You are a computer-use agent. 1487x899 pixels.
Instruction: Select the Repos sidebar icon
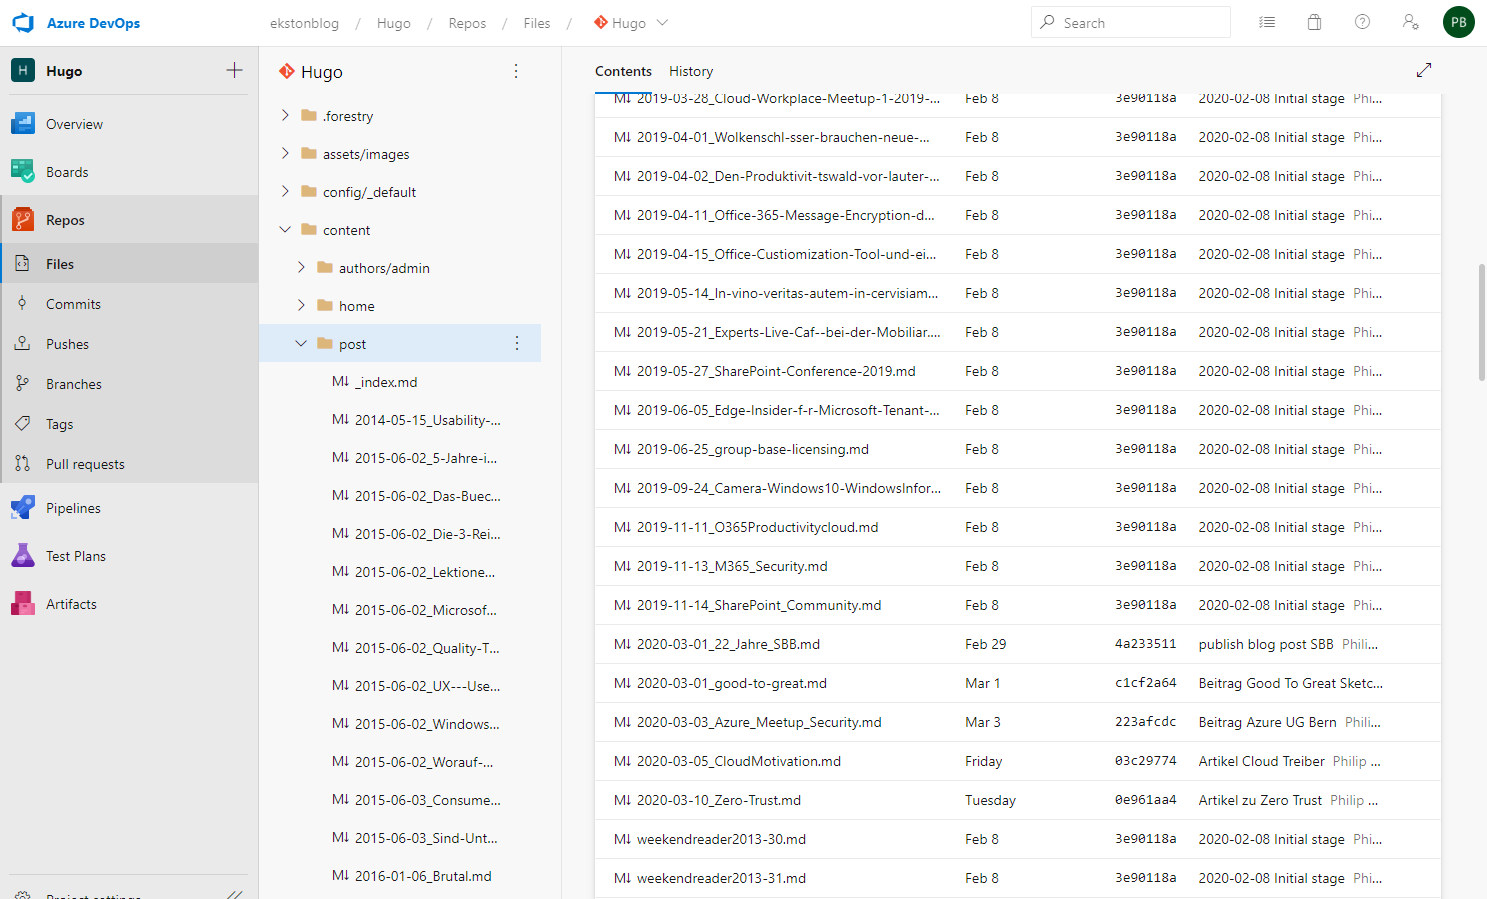[23, 220]
